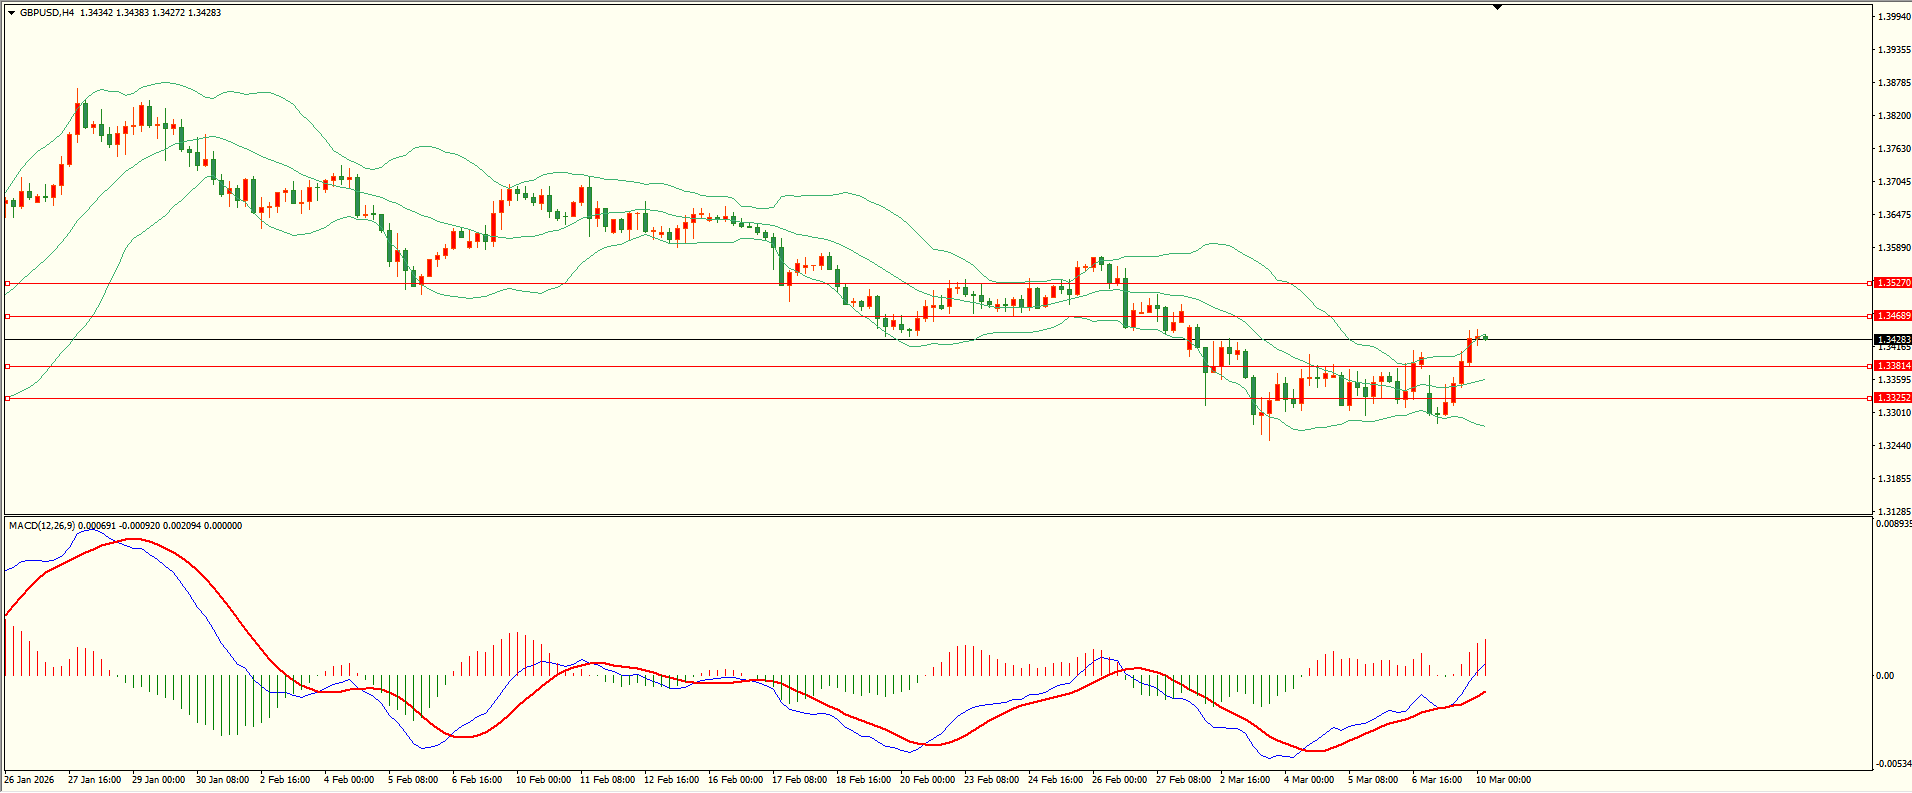Click the latest candlestick on the chart
The width and height of the screenshot is (1912, 793).
[x=1485, y=337]
